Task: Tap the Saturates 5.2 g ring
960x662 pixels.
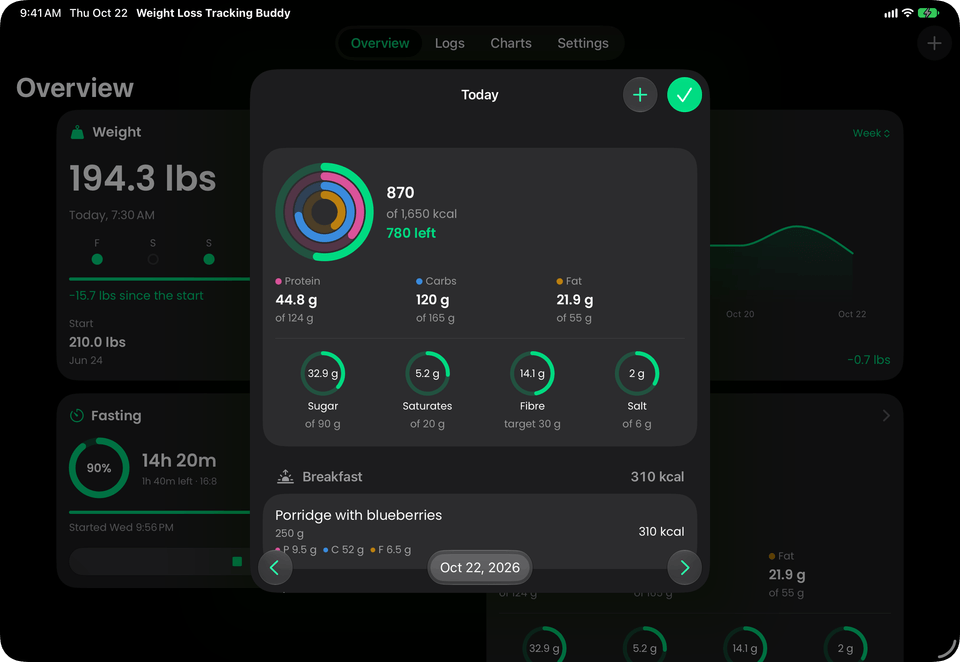Action: pos(427,374)
